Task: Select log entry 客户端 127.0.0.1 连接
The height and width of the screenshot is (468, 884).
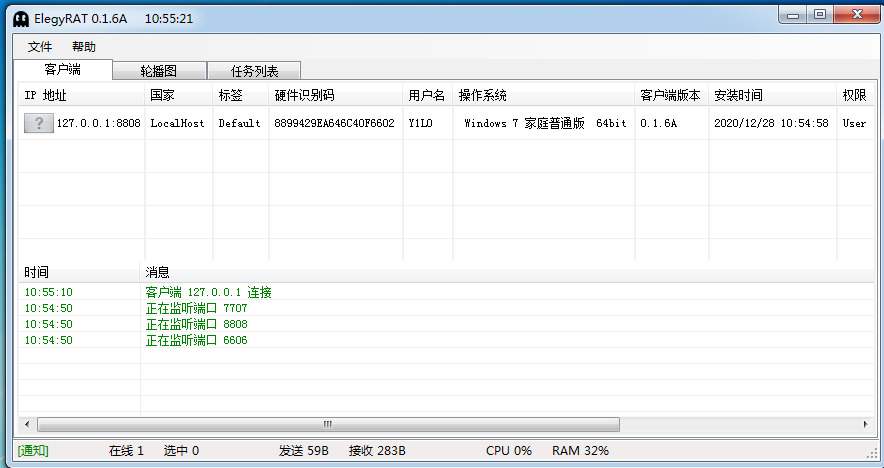Action: click(209, 292)
